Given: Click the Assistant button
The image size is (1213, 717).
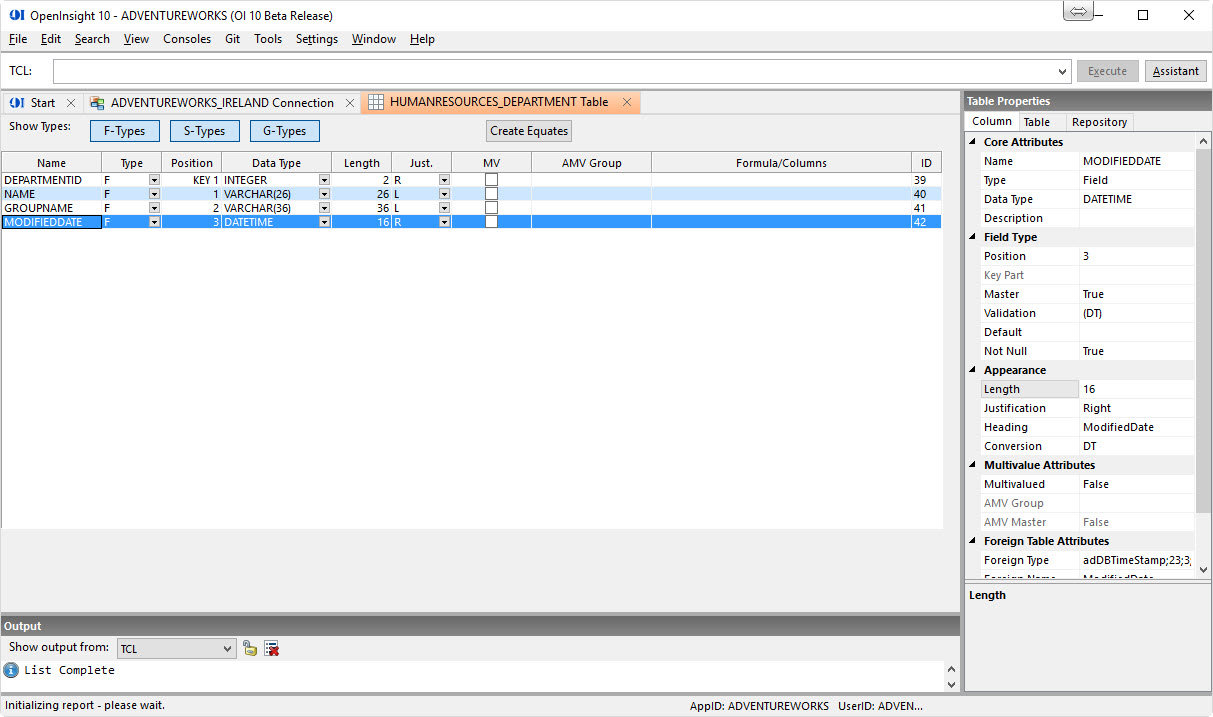Looking at the screenshot, I should tap(1176, 71).
